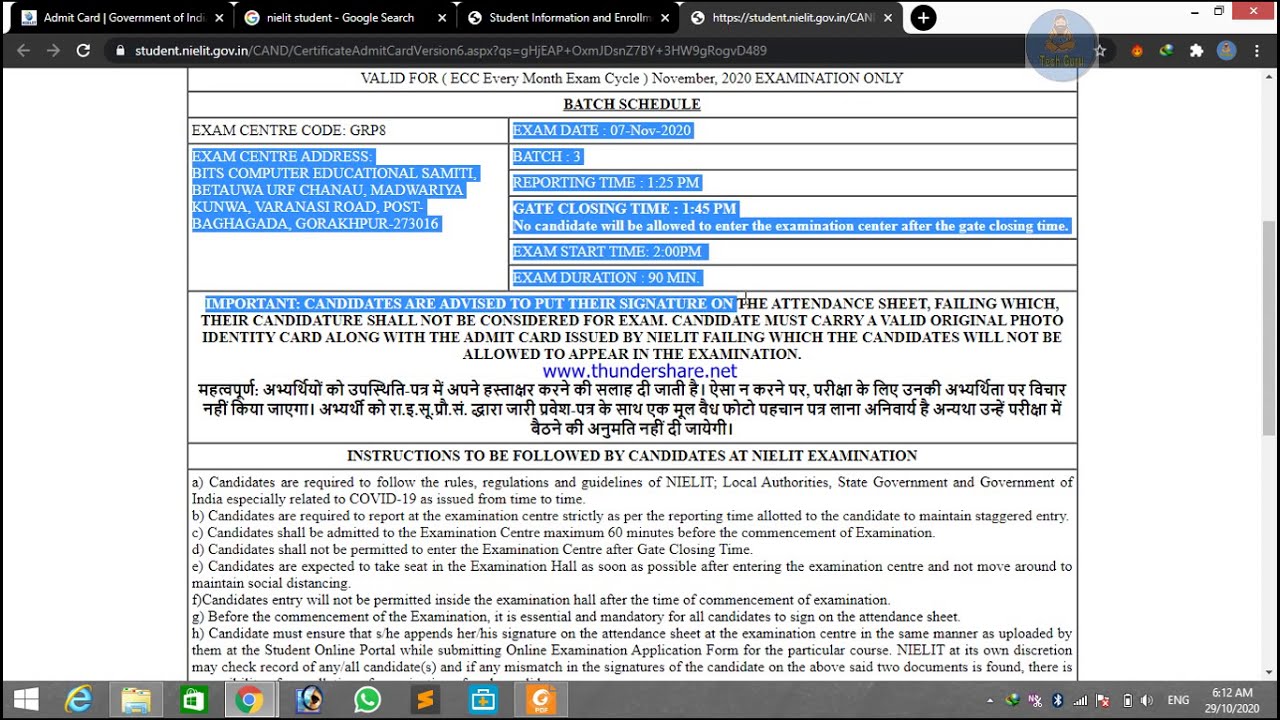The image size is (1280, 720).
Task: Open the clock showing 6:12 AM
Action: pyautogui.click(x=1231, y=700)
